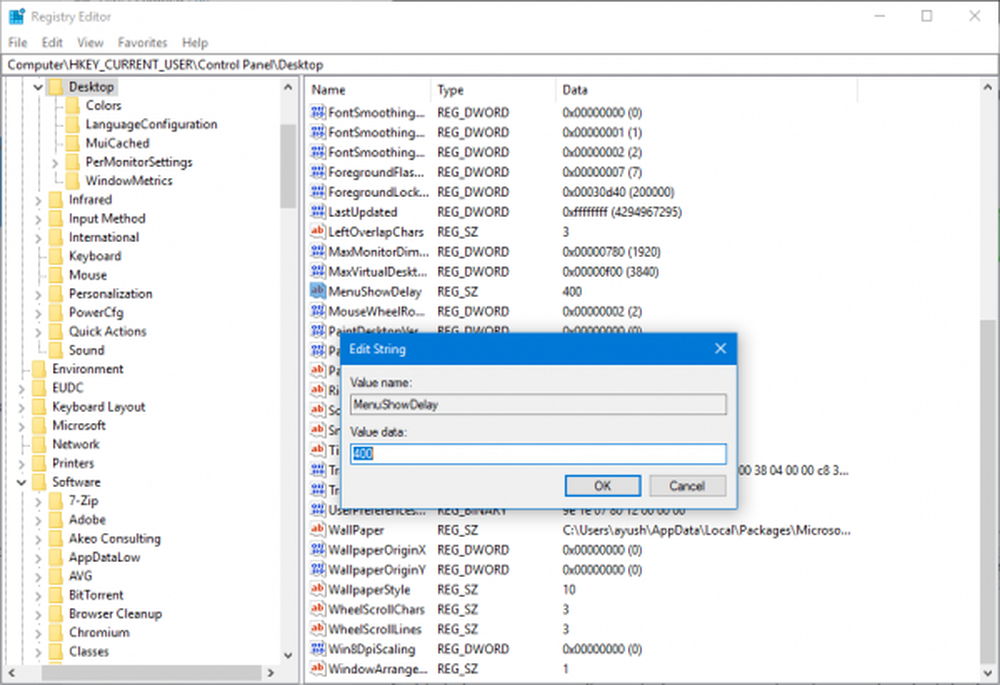
Task: Cancel the Edit String dialog
Action: [687, 486]
